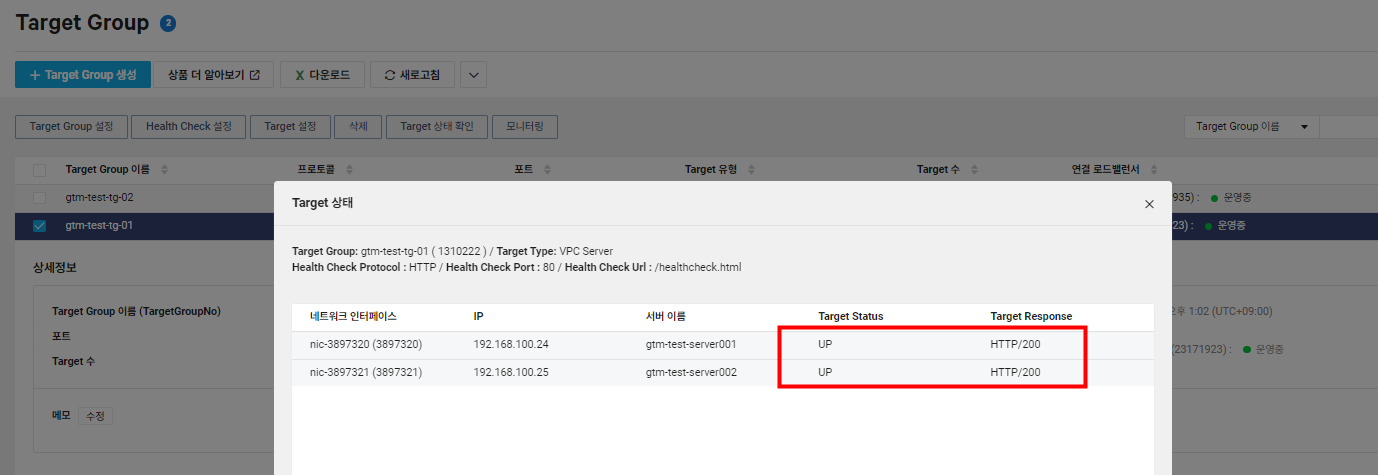The height and width of the screenshot is (475, 1378).
Task: Click IP 192.168.100.25 cell
Action: 511,372
